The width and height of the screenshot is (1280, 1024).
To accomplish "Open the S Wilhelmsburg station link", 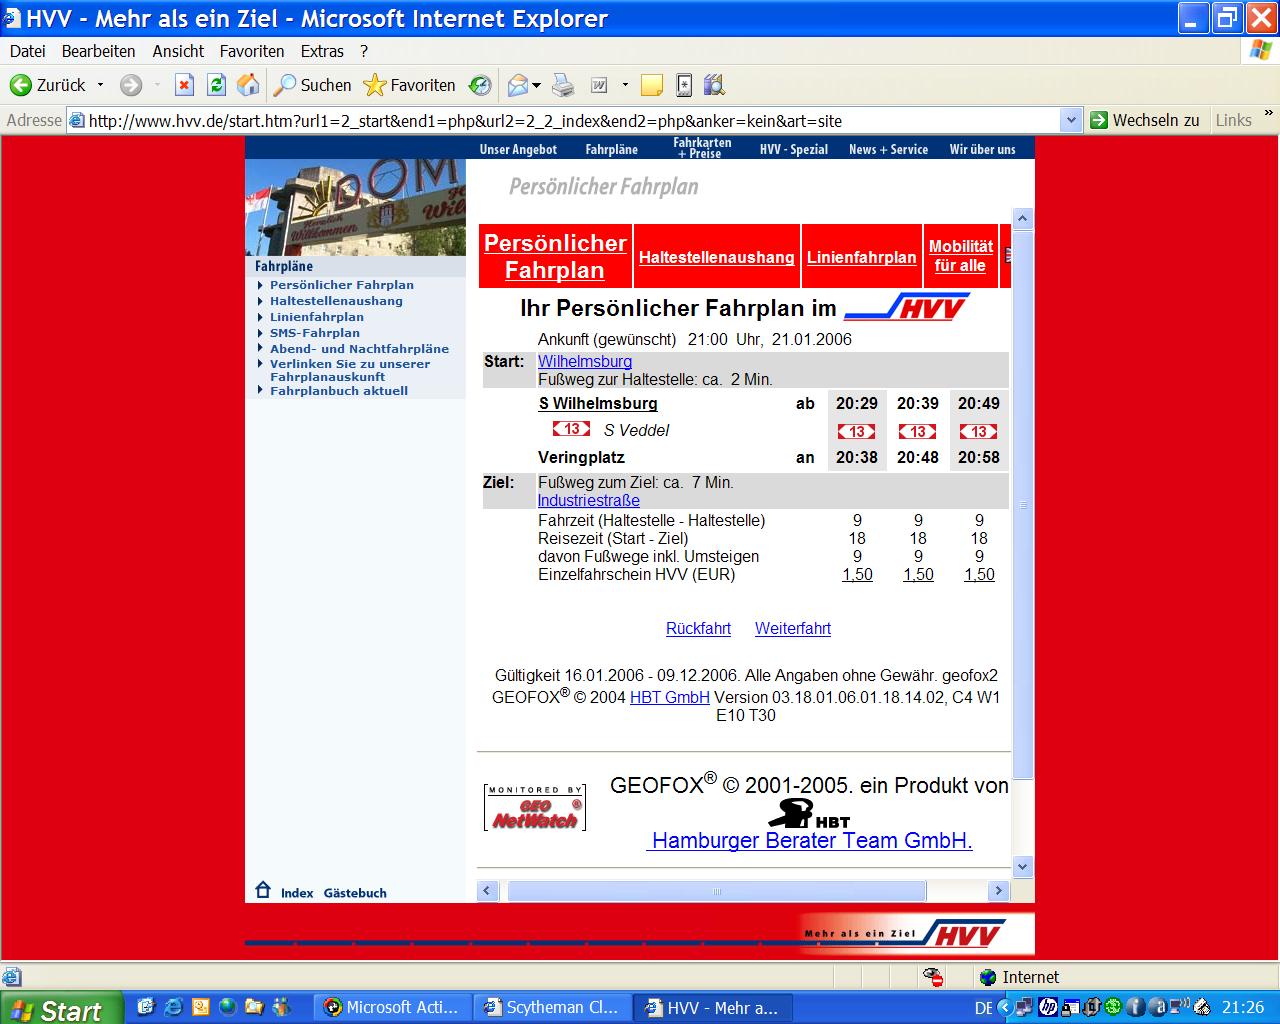I will 598,403.
